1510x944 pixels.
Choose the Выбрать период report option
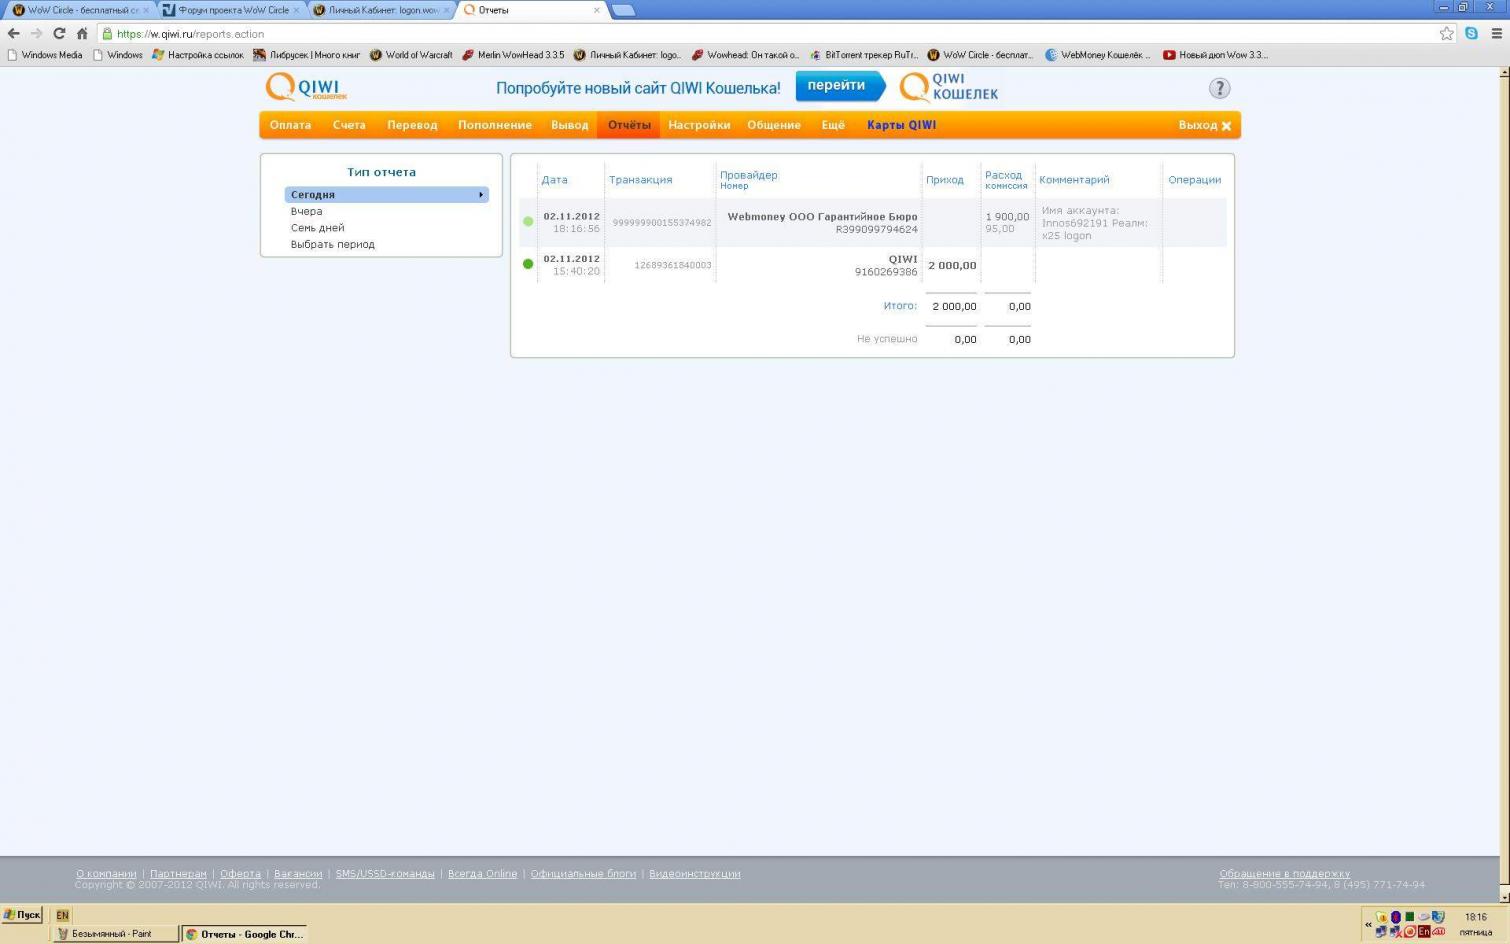[x=332, y=244]
